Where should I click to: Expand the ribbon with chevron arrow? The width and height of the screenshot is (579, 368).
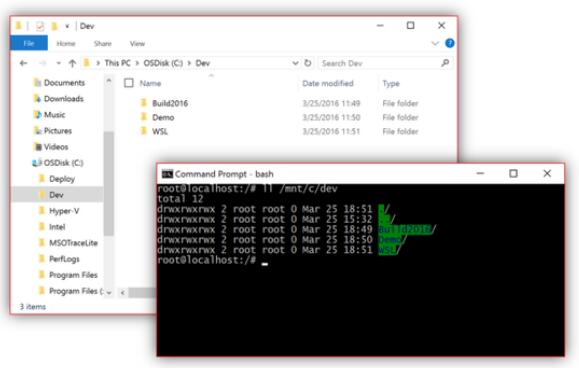(435, 43)
